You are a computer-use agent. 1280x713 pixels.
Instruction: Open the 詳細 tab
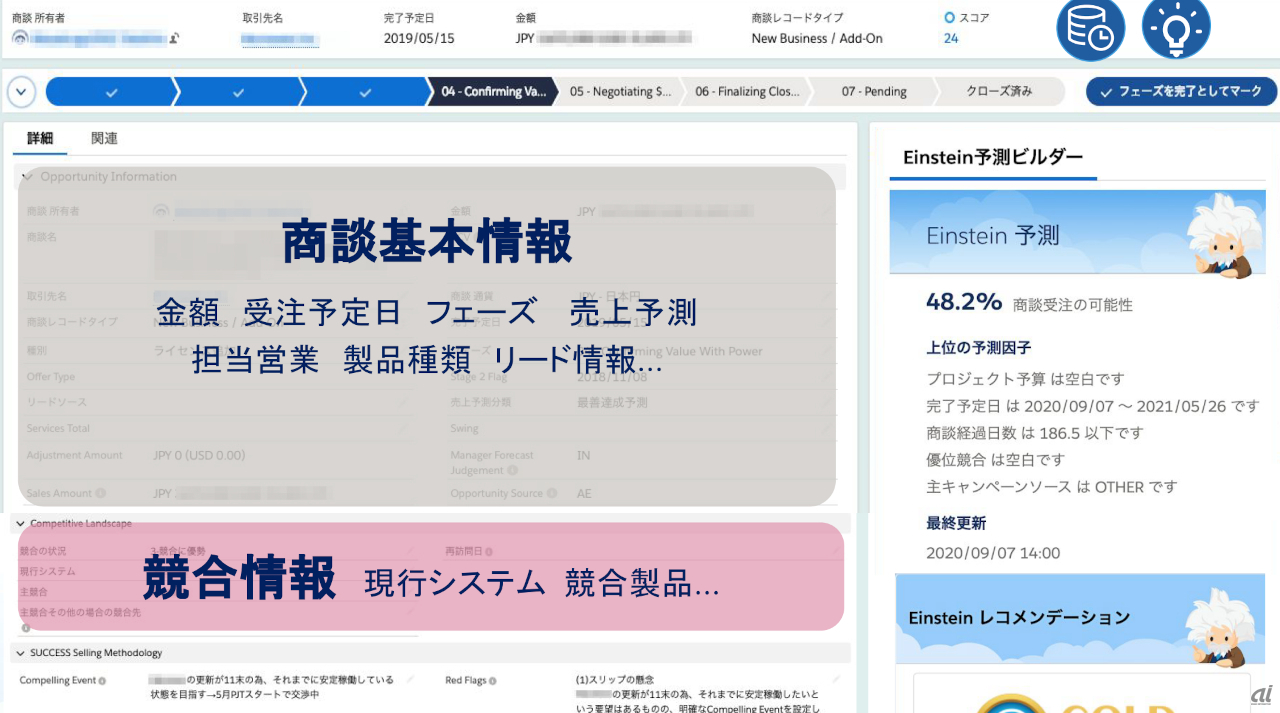pyautogui.click(x=40, y=138)
